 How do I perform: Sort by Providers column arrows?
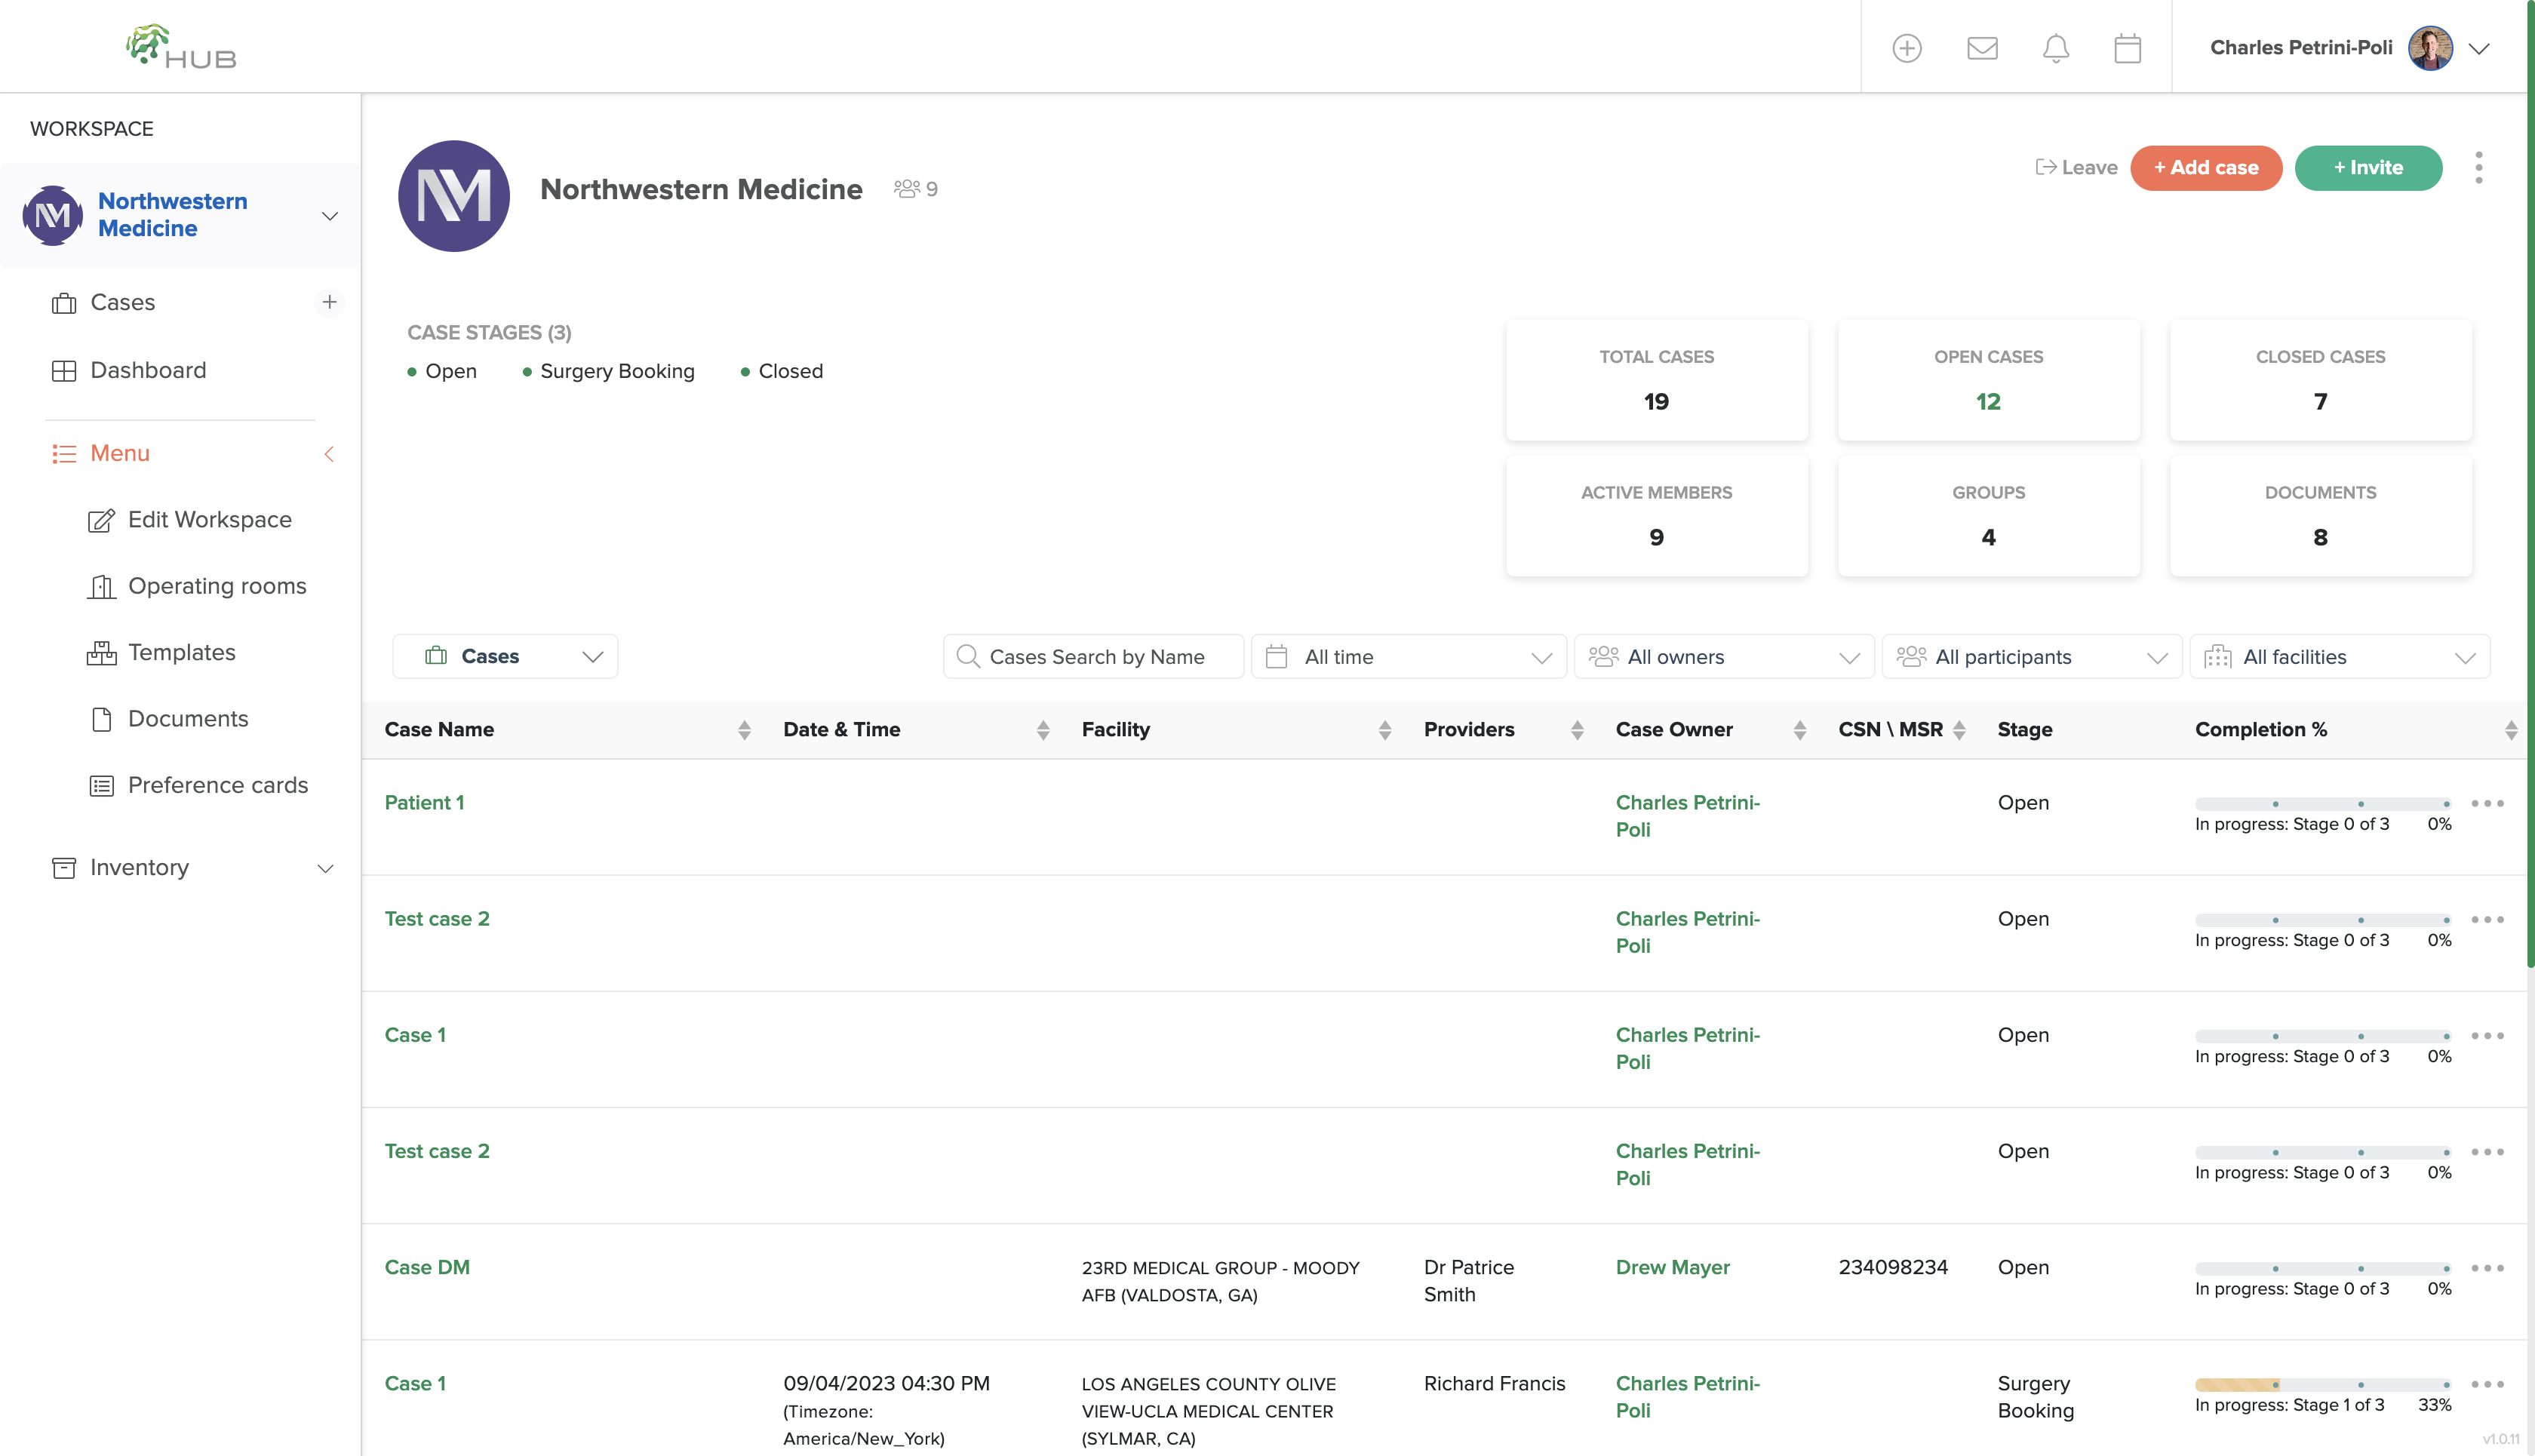(1577, 730)
